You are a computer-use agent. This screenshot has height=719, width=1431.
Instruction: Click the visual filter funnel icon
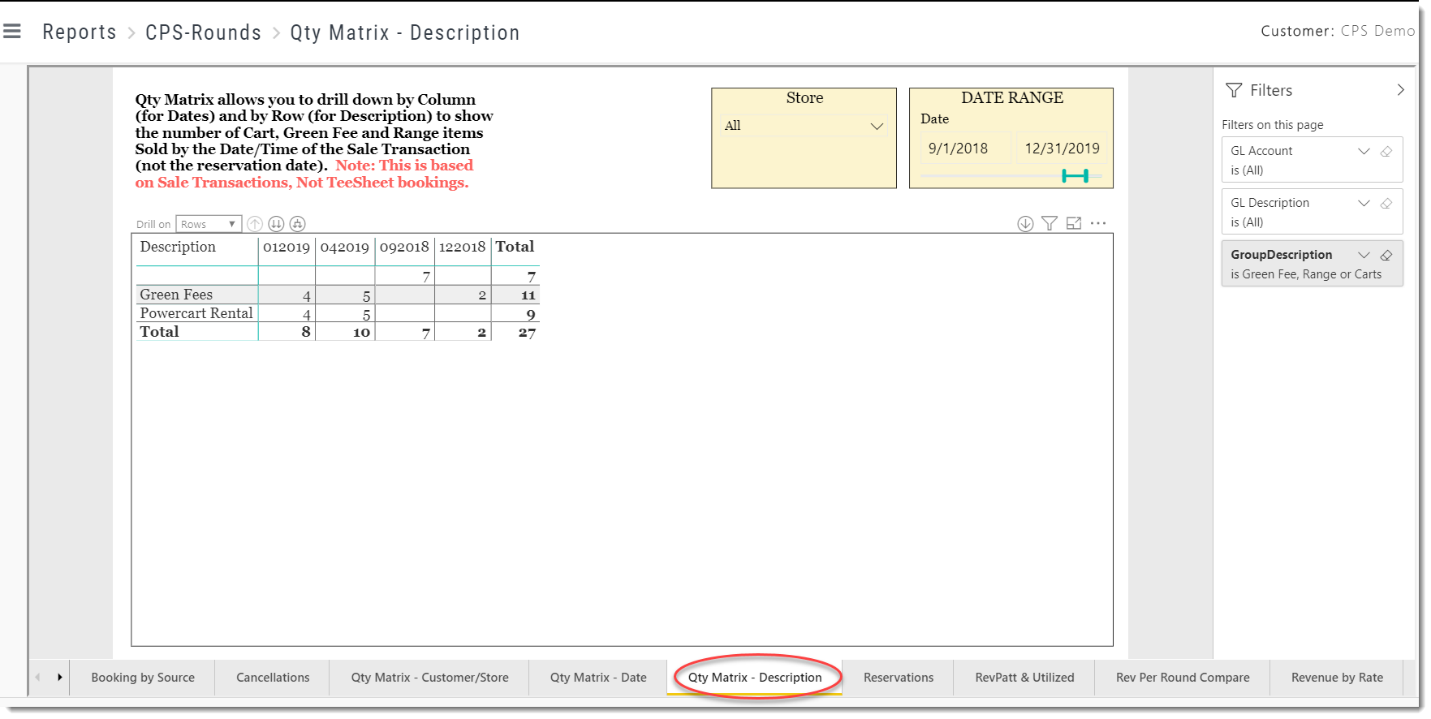[1049, 224]
